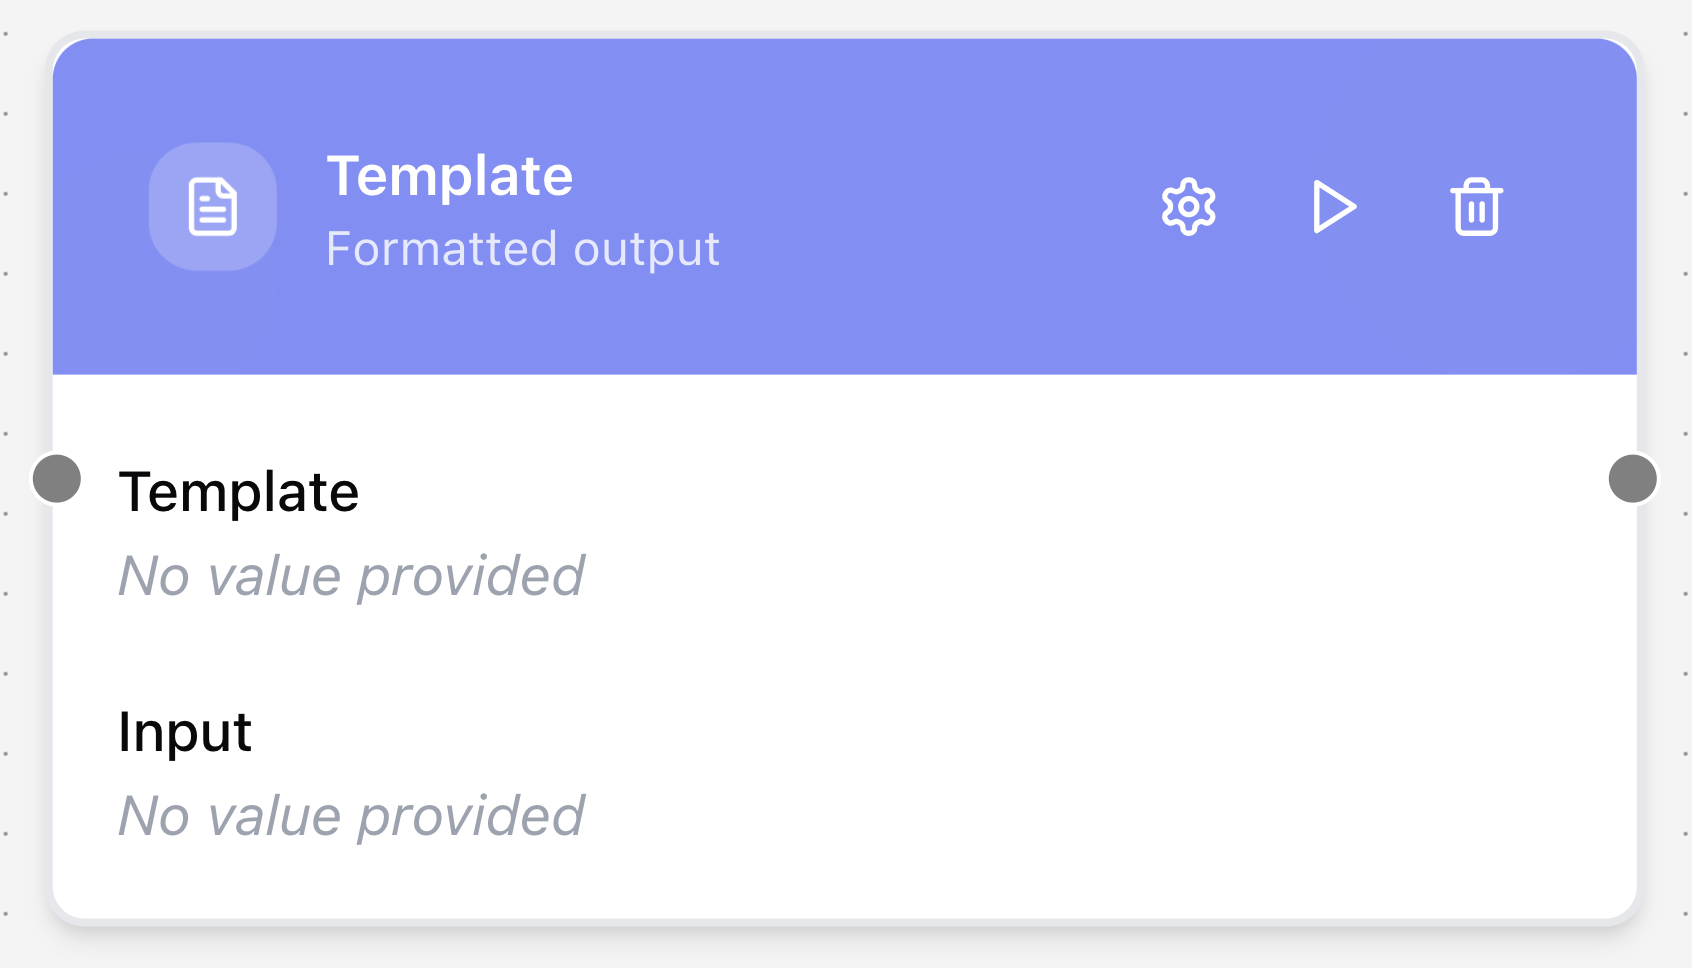
Task: Click empty purple header between subtitle and gear
Action: click(930, 210)
